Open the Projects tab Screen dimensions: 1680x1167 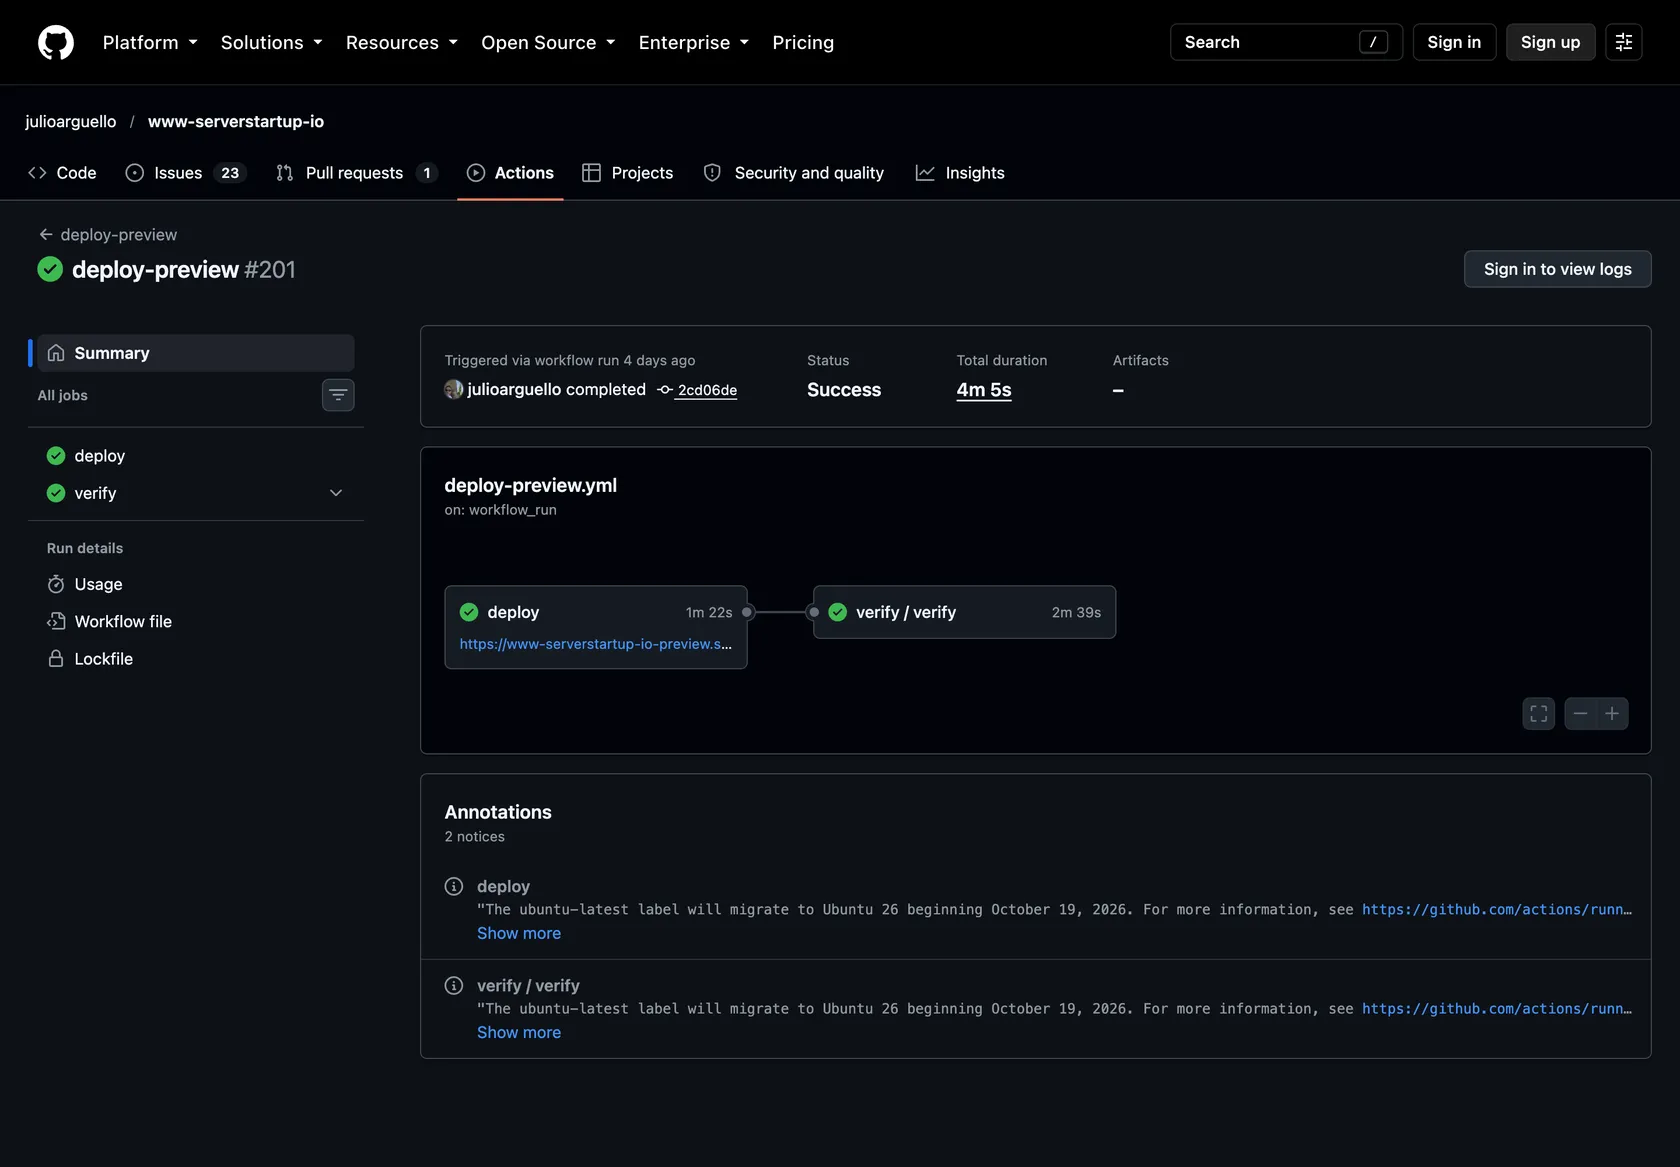(627, 173)
